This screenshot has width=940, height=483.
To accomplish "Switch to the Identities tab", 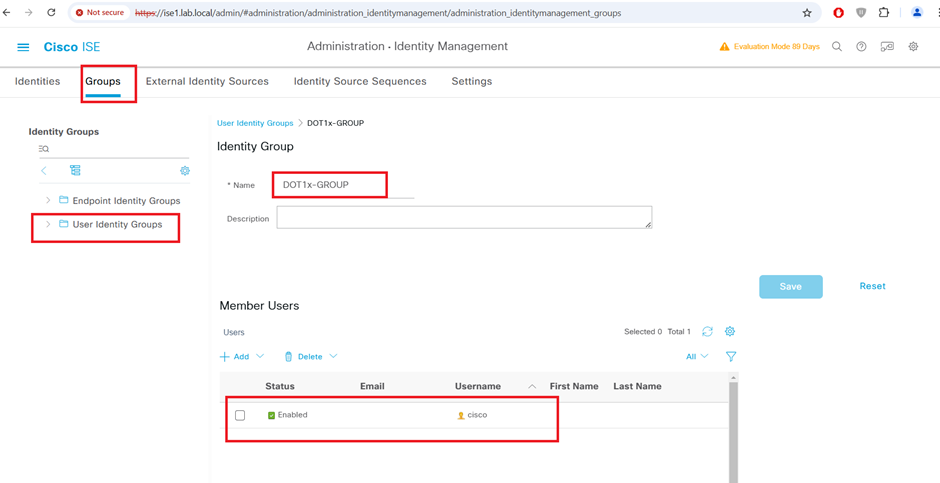I will click(38, 82).
